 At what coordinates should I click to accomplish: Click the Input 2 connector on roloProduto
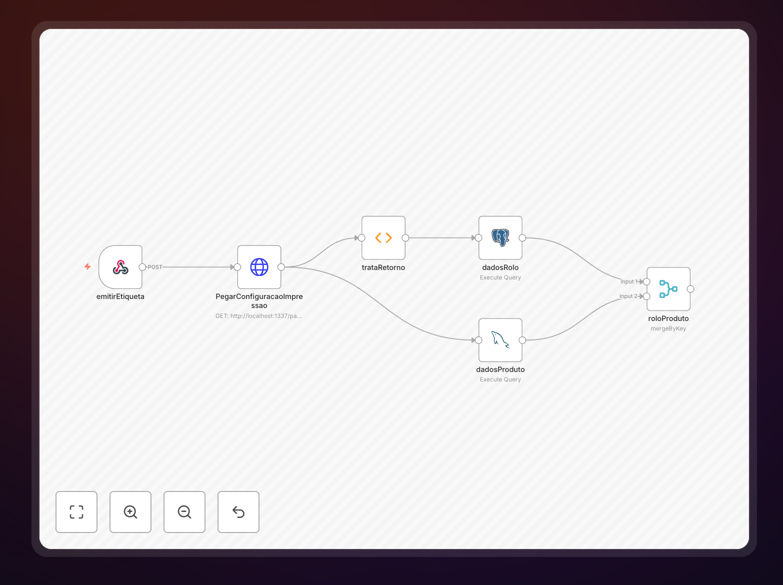(x=647, y=296)
